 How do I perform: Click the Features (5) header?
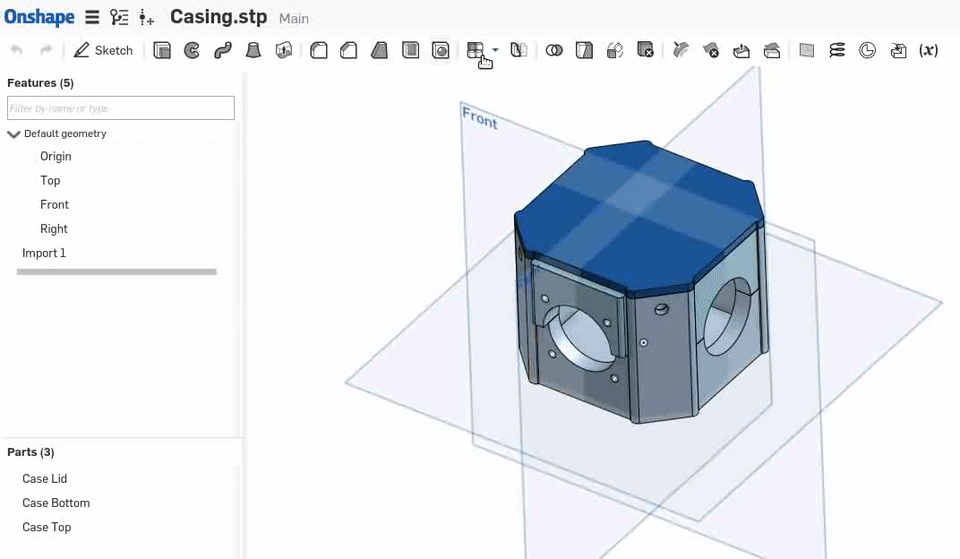coord(40,83)
